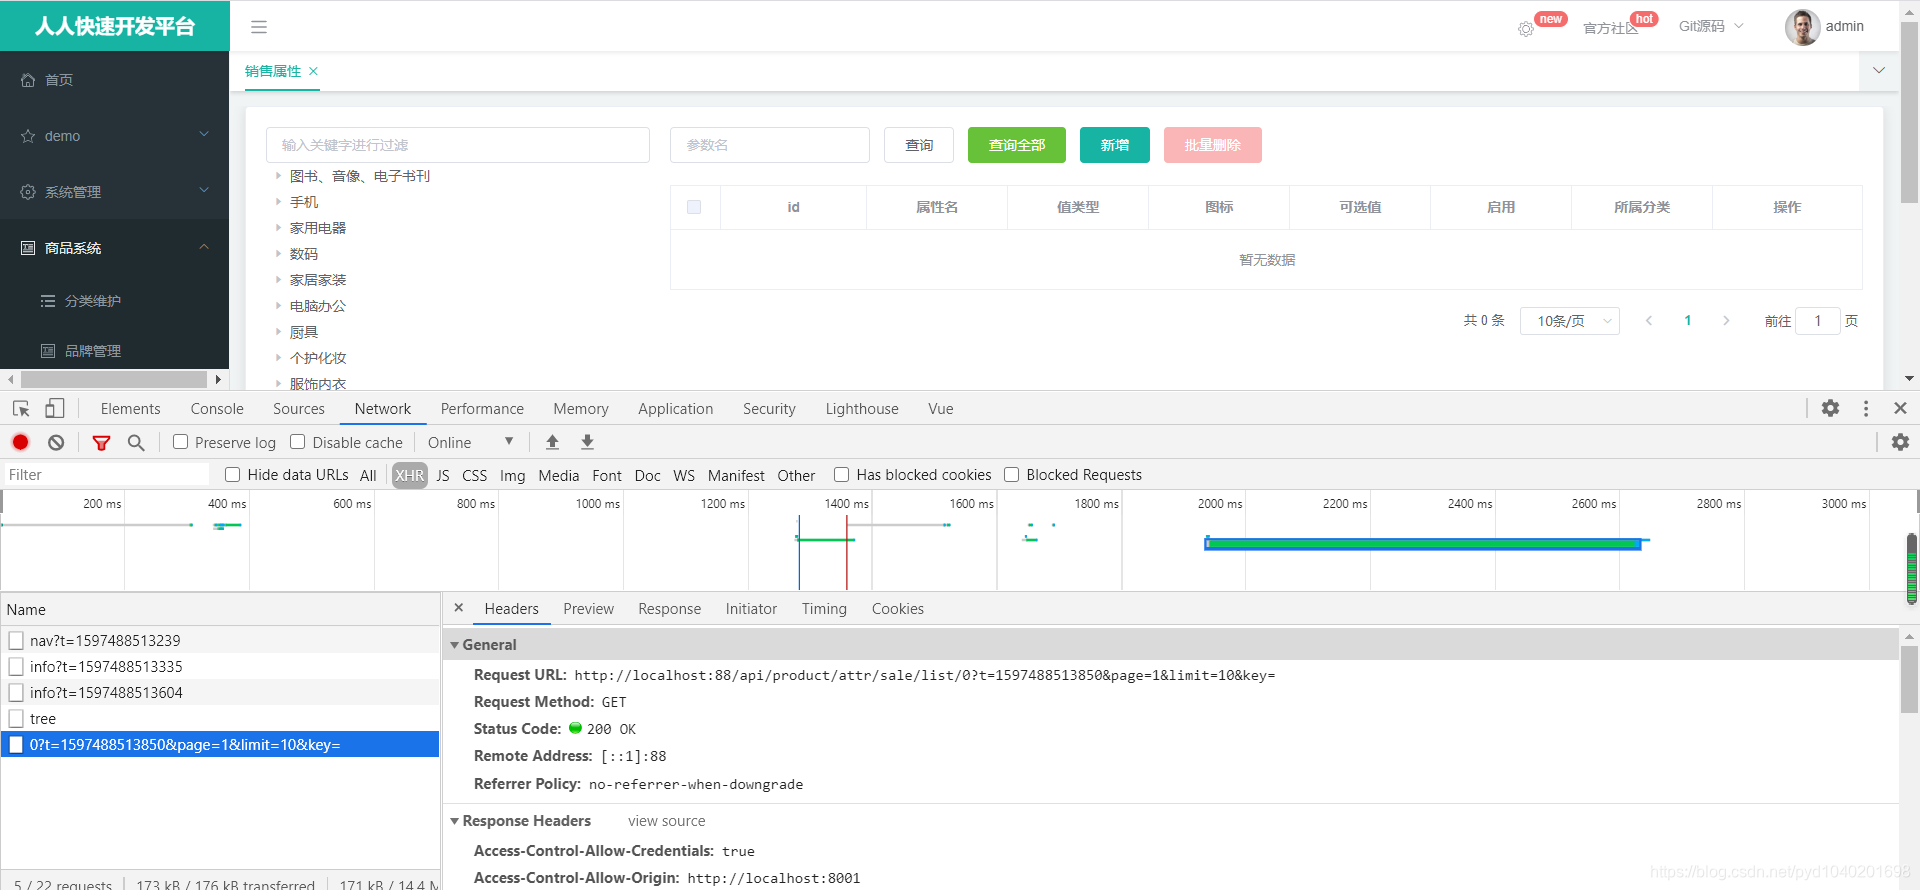Toggle the network filter funnel icon

click(101, 442)
